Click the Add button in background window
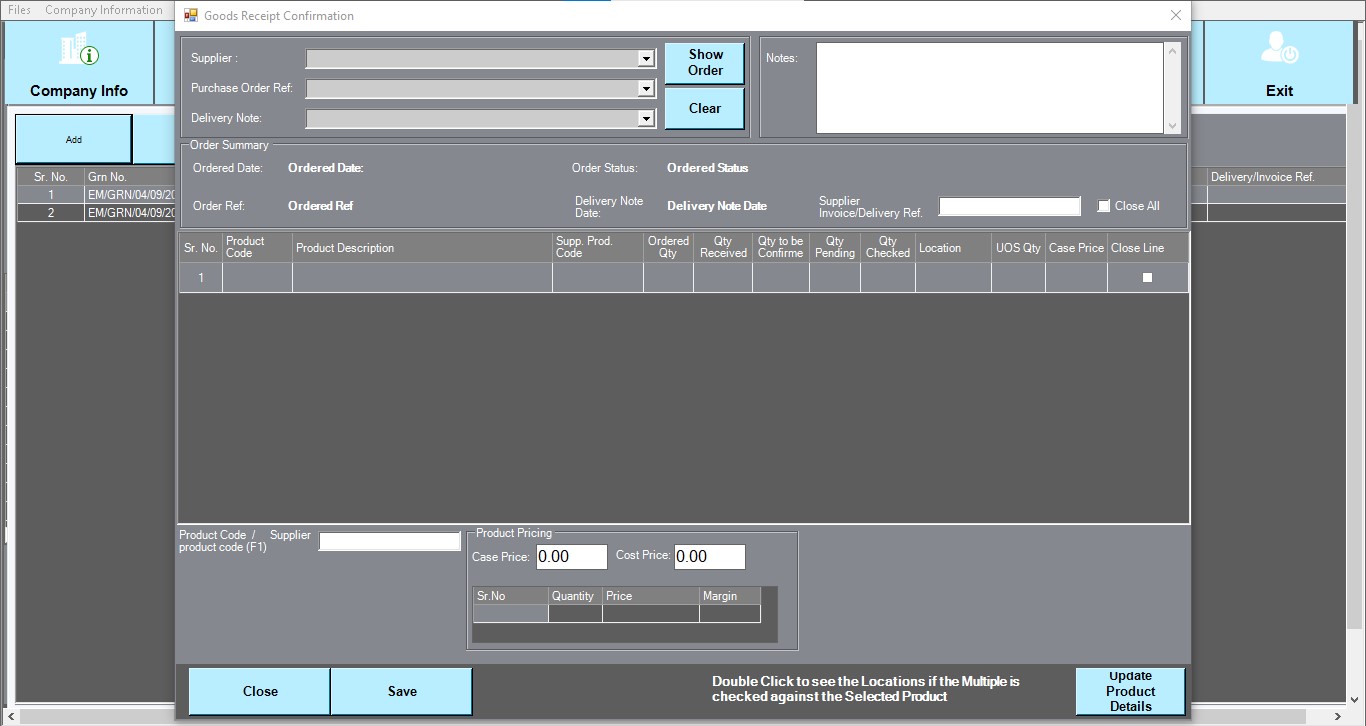The width and height of the screenshot is (1366, 726). [x=74, y=139]
